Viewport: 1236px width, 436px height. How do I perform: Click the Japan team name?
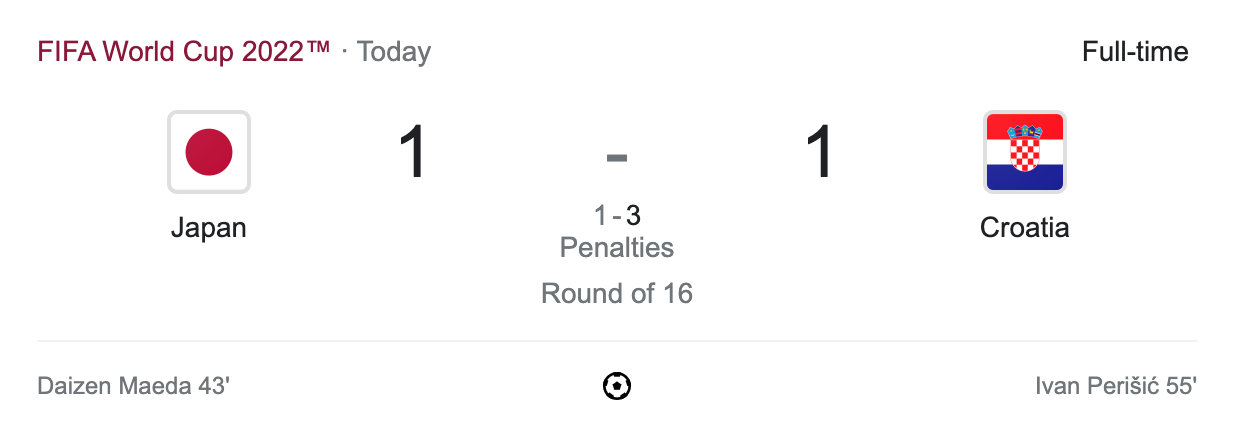click(x=209, y=228)
